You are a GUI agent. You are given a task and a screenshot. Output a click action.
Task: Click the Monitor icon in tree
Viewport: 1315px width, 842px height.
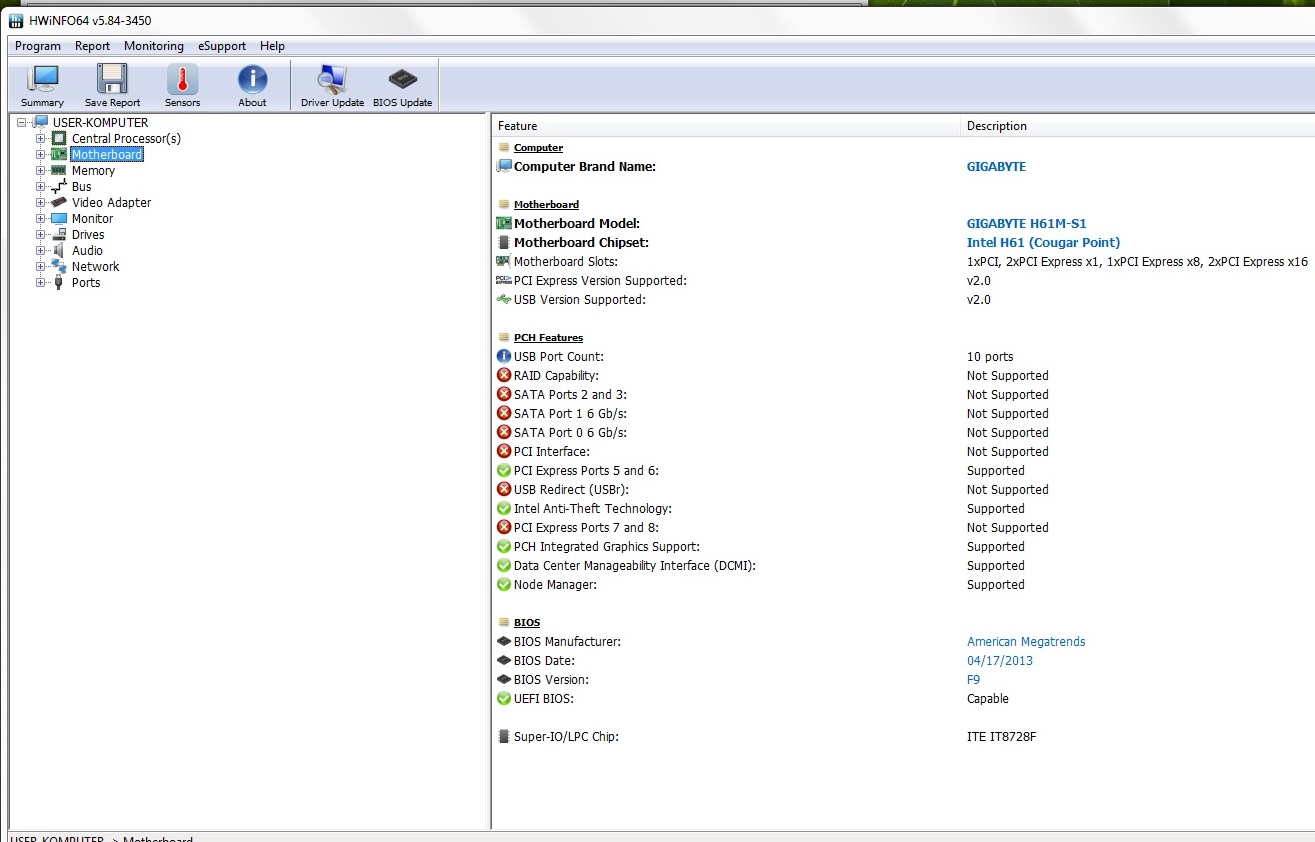(x=59, y=219)
